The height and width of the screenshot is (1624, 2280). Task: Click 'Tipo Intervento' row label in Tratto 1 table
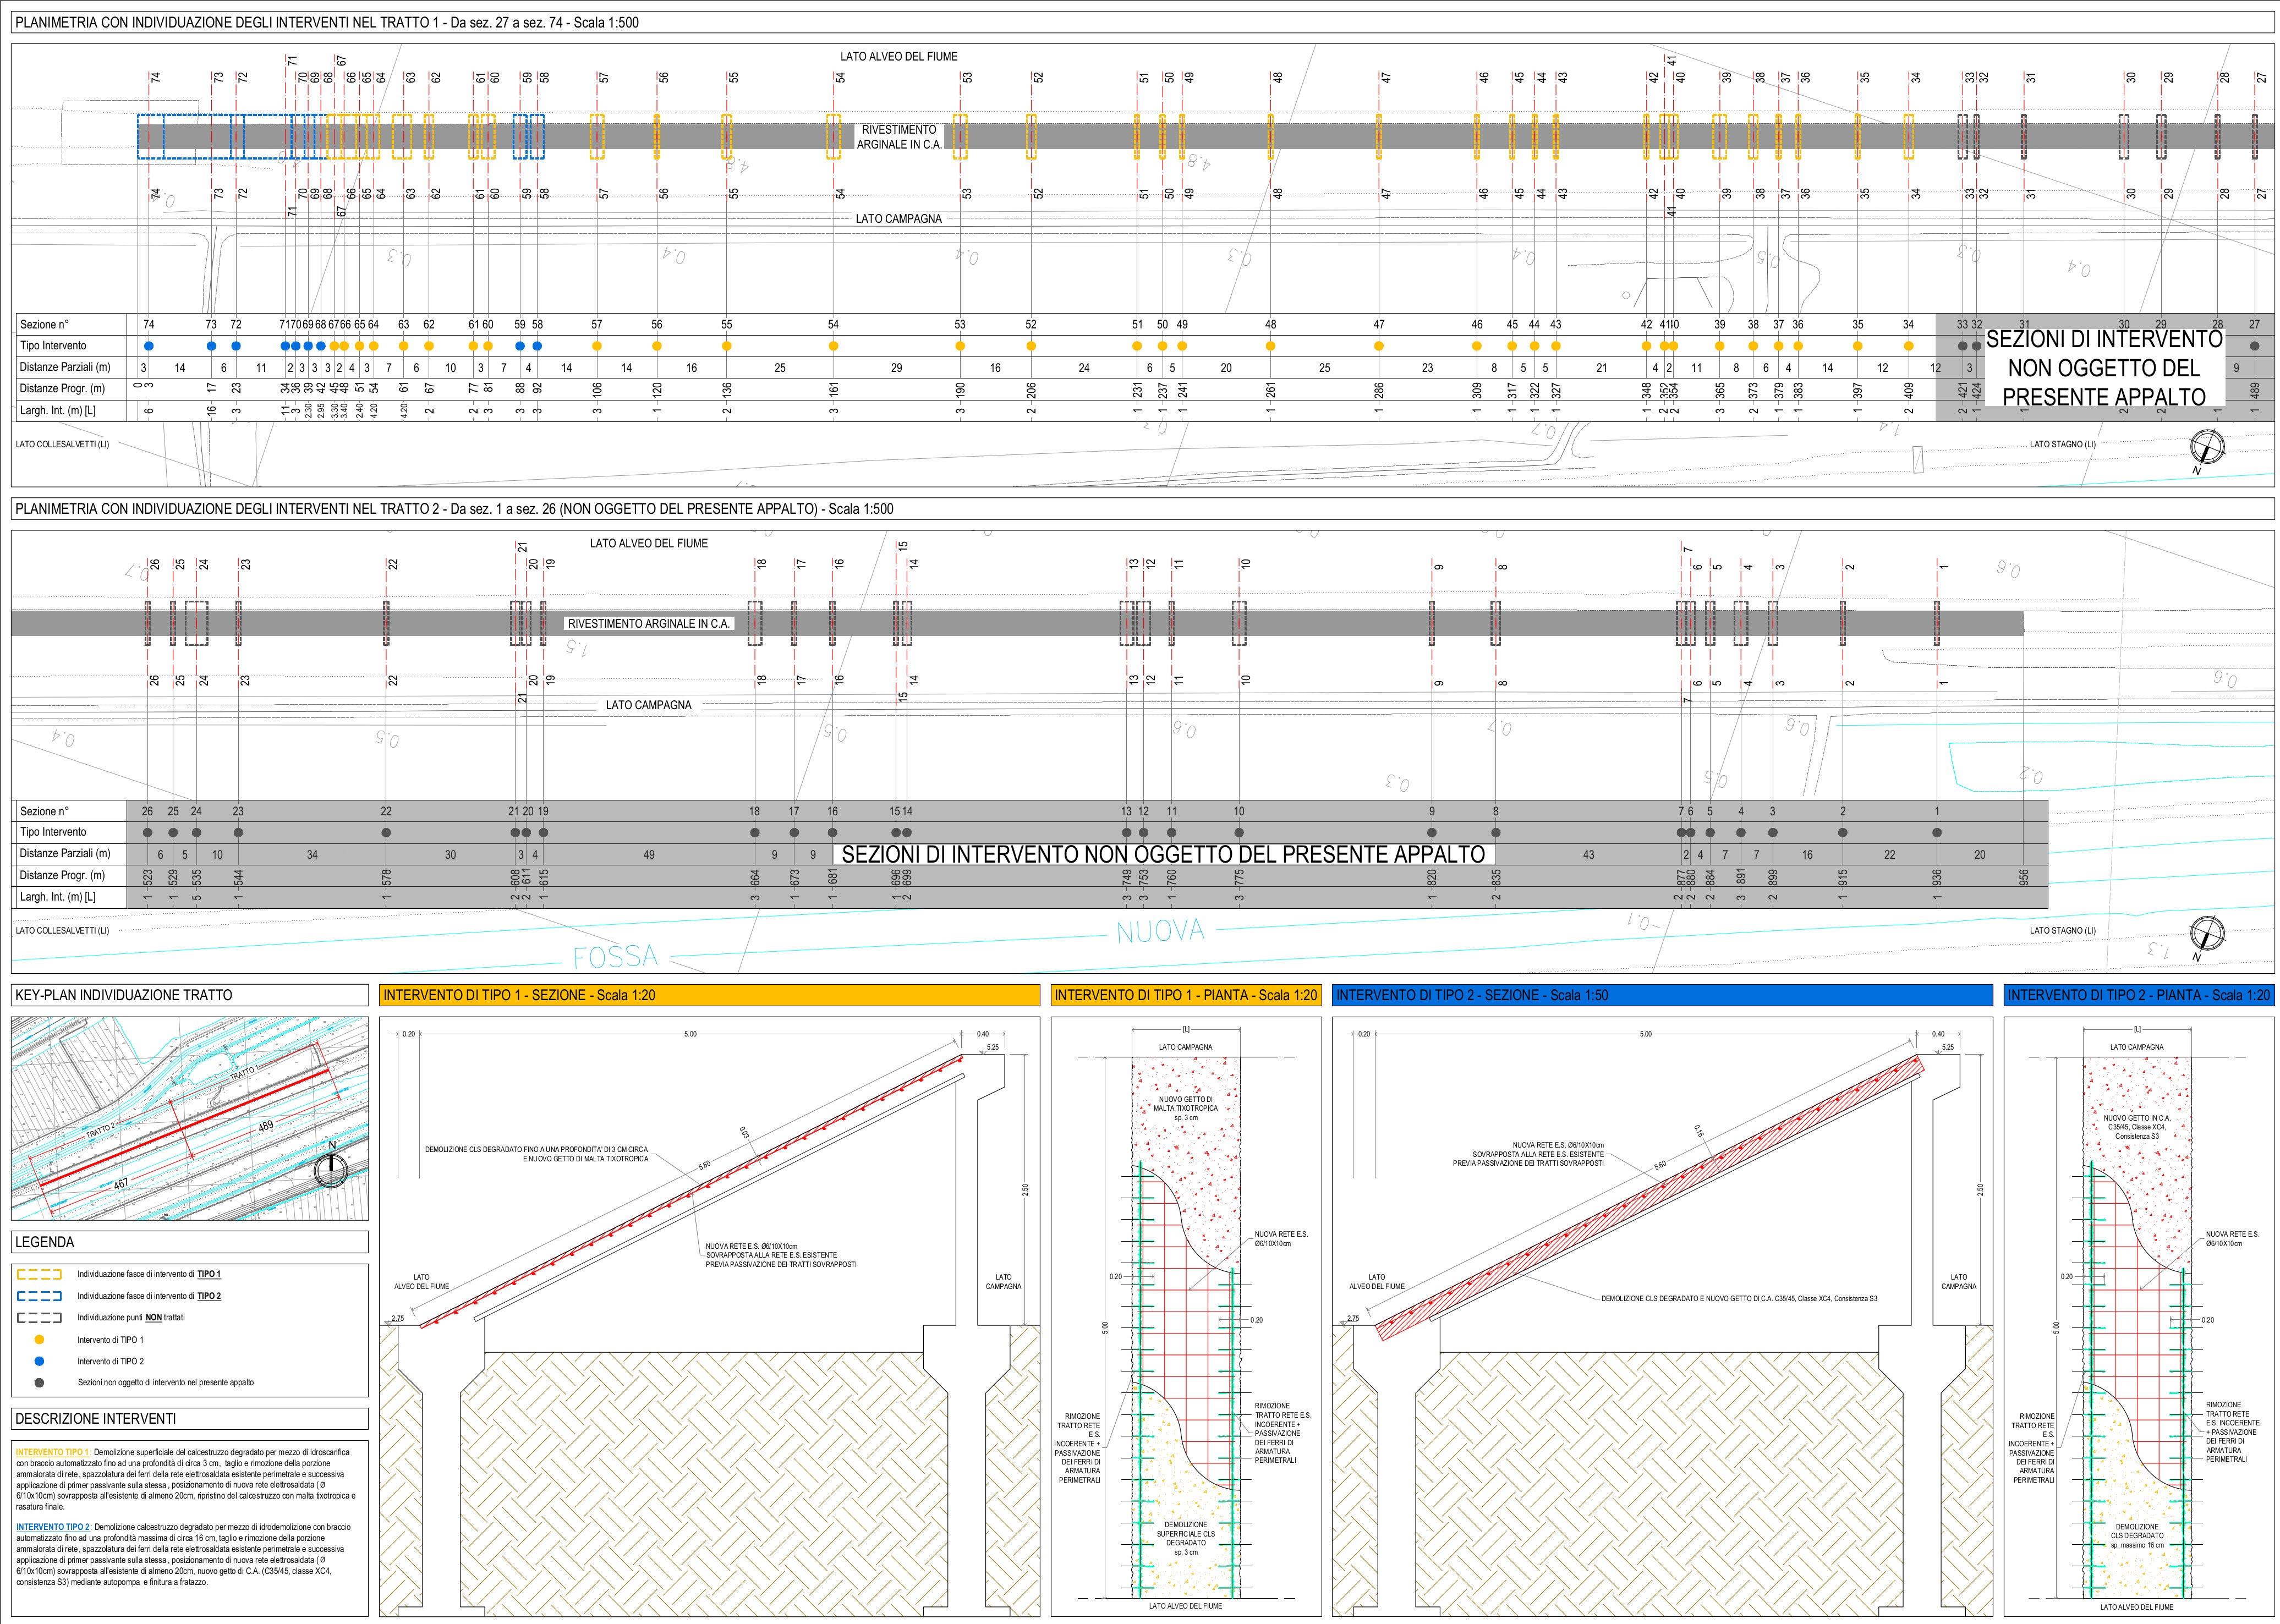pos(53,346)
